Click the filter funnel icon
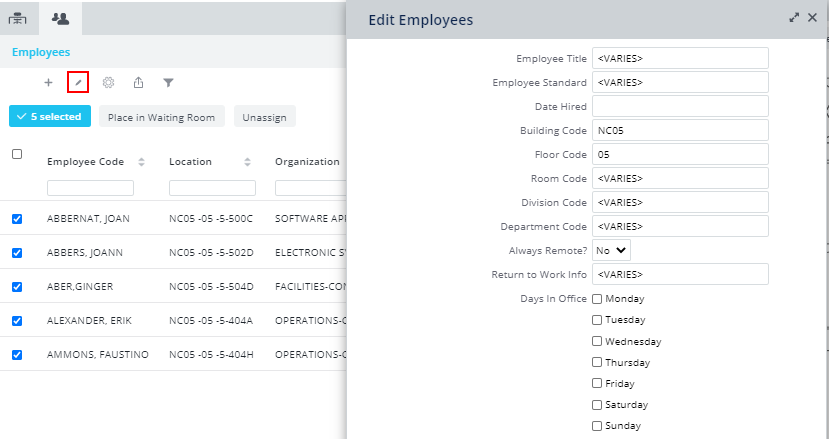The height and width of the screenshot is (439, 829). 168,83
